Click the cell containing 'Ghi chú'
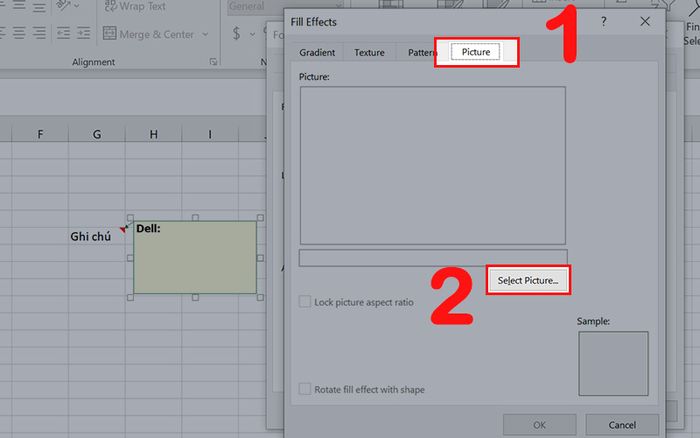This screenshot has height=438, width=700. point(97,237)
